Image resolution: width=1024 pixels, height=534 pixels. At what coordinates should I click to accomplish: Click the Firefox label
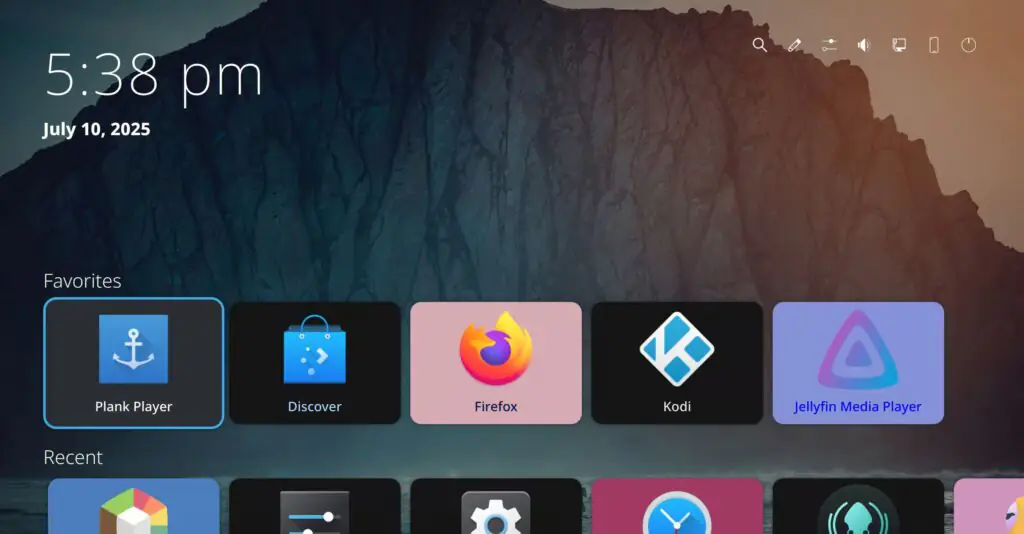pyautogui.click(x=496, y=407)
